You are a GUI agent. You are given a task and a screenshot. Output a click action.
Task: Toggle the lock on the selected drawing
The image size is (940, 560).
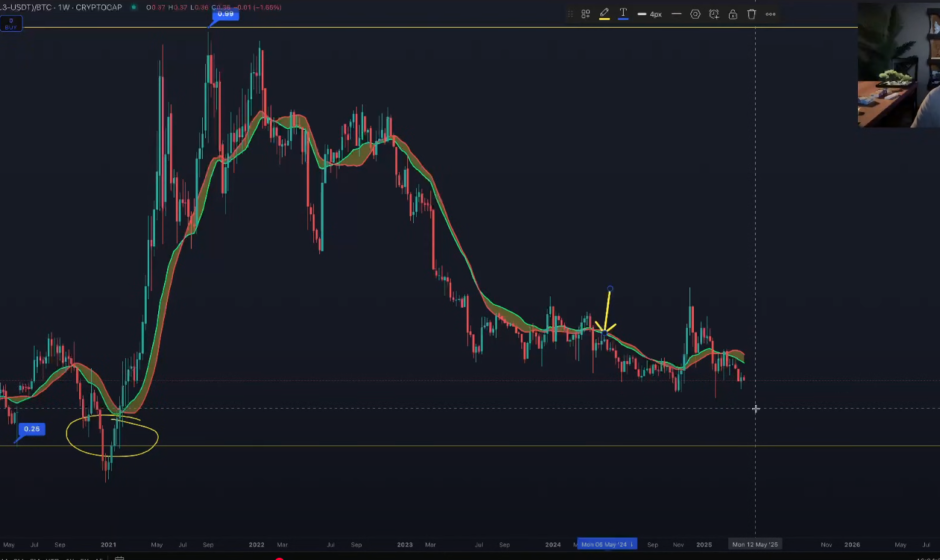733,15
